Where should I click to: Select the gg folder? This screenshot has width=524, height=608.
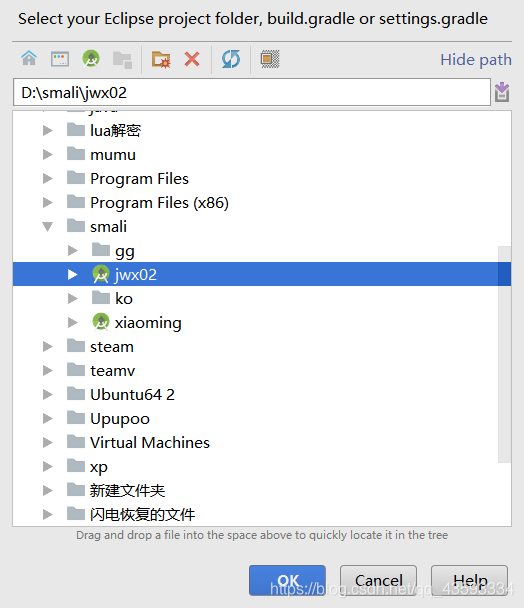pos(125,252)
